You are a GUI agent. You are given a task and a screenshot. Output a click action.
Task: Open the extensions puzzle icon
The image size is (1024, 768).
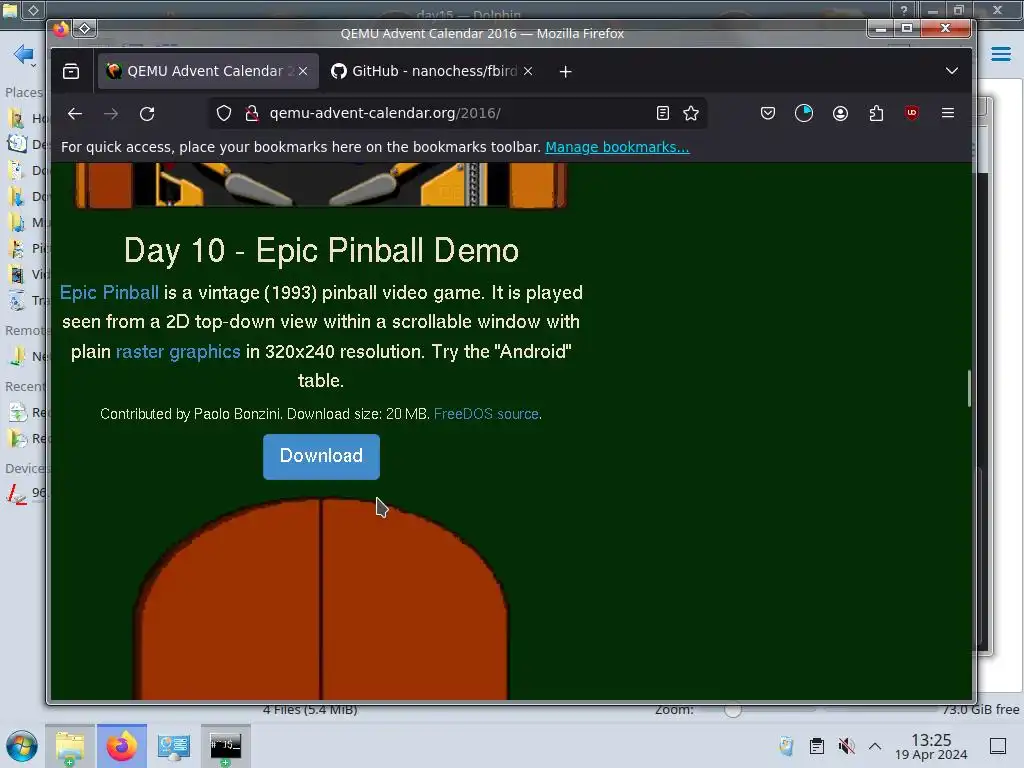coord(876,114)
